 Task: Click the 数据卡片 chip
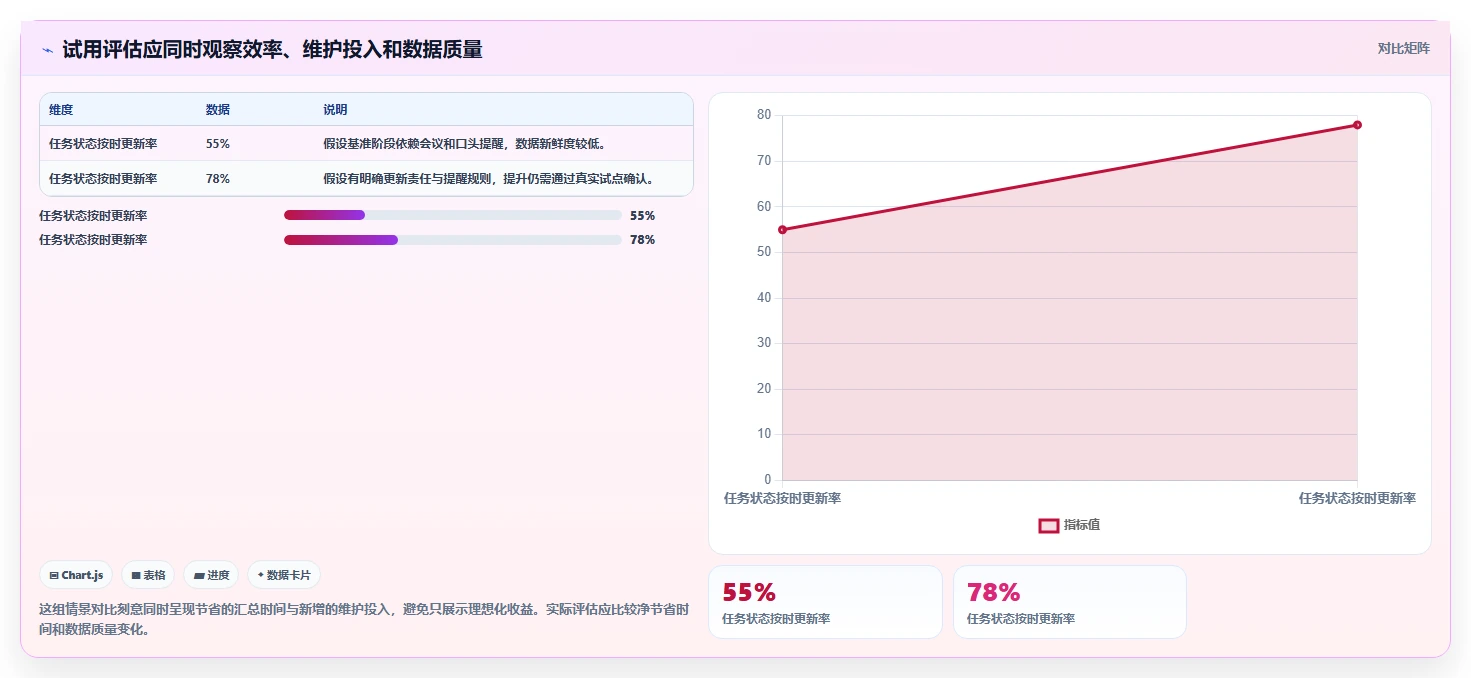click(x=284, y=575)
